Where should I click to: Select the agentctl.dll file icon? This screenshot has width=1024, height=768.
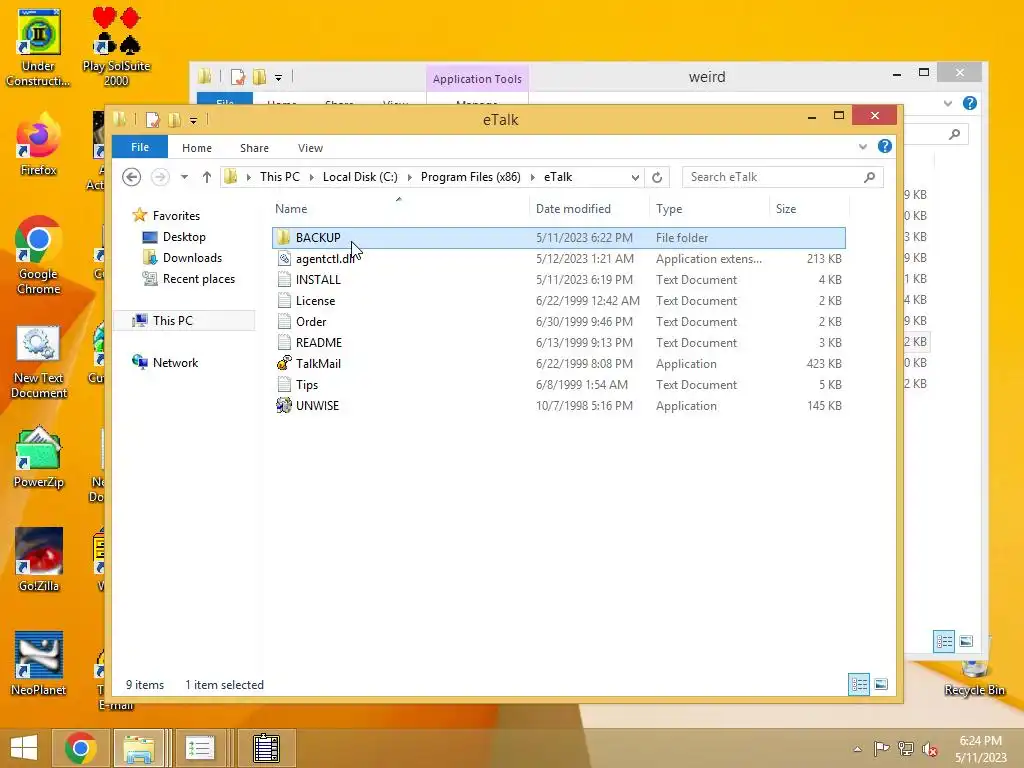coord(284,259)
